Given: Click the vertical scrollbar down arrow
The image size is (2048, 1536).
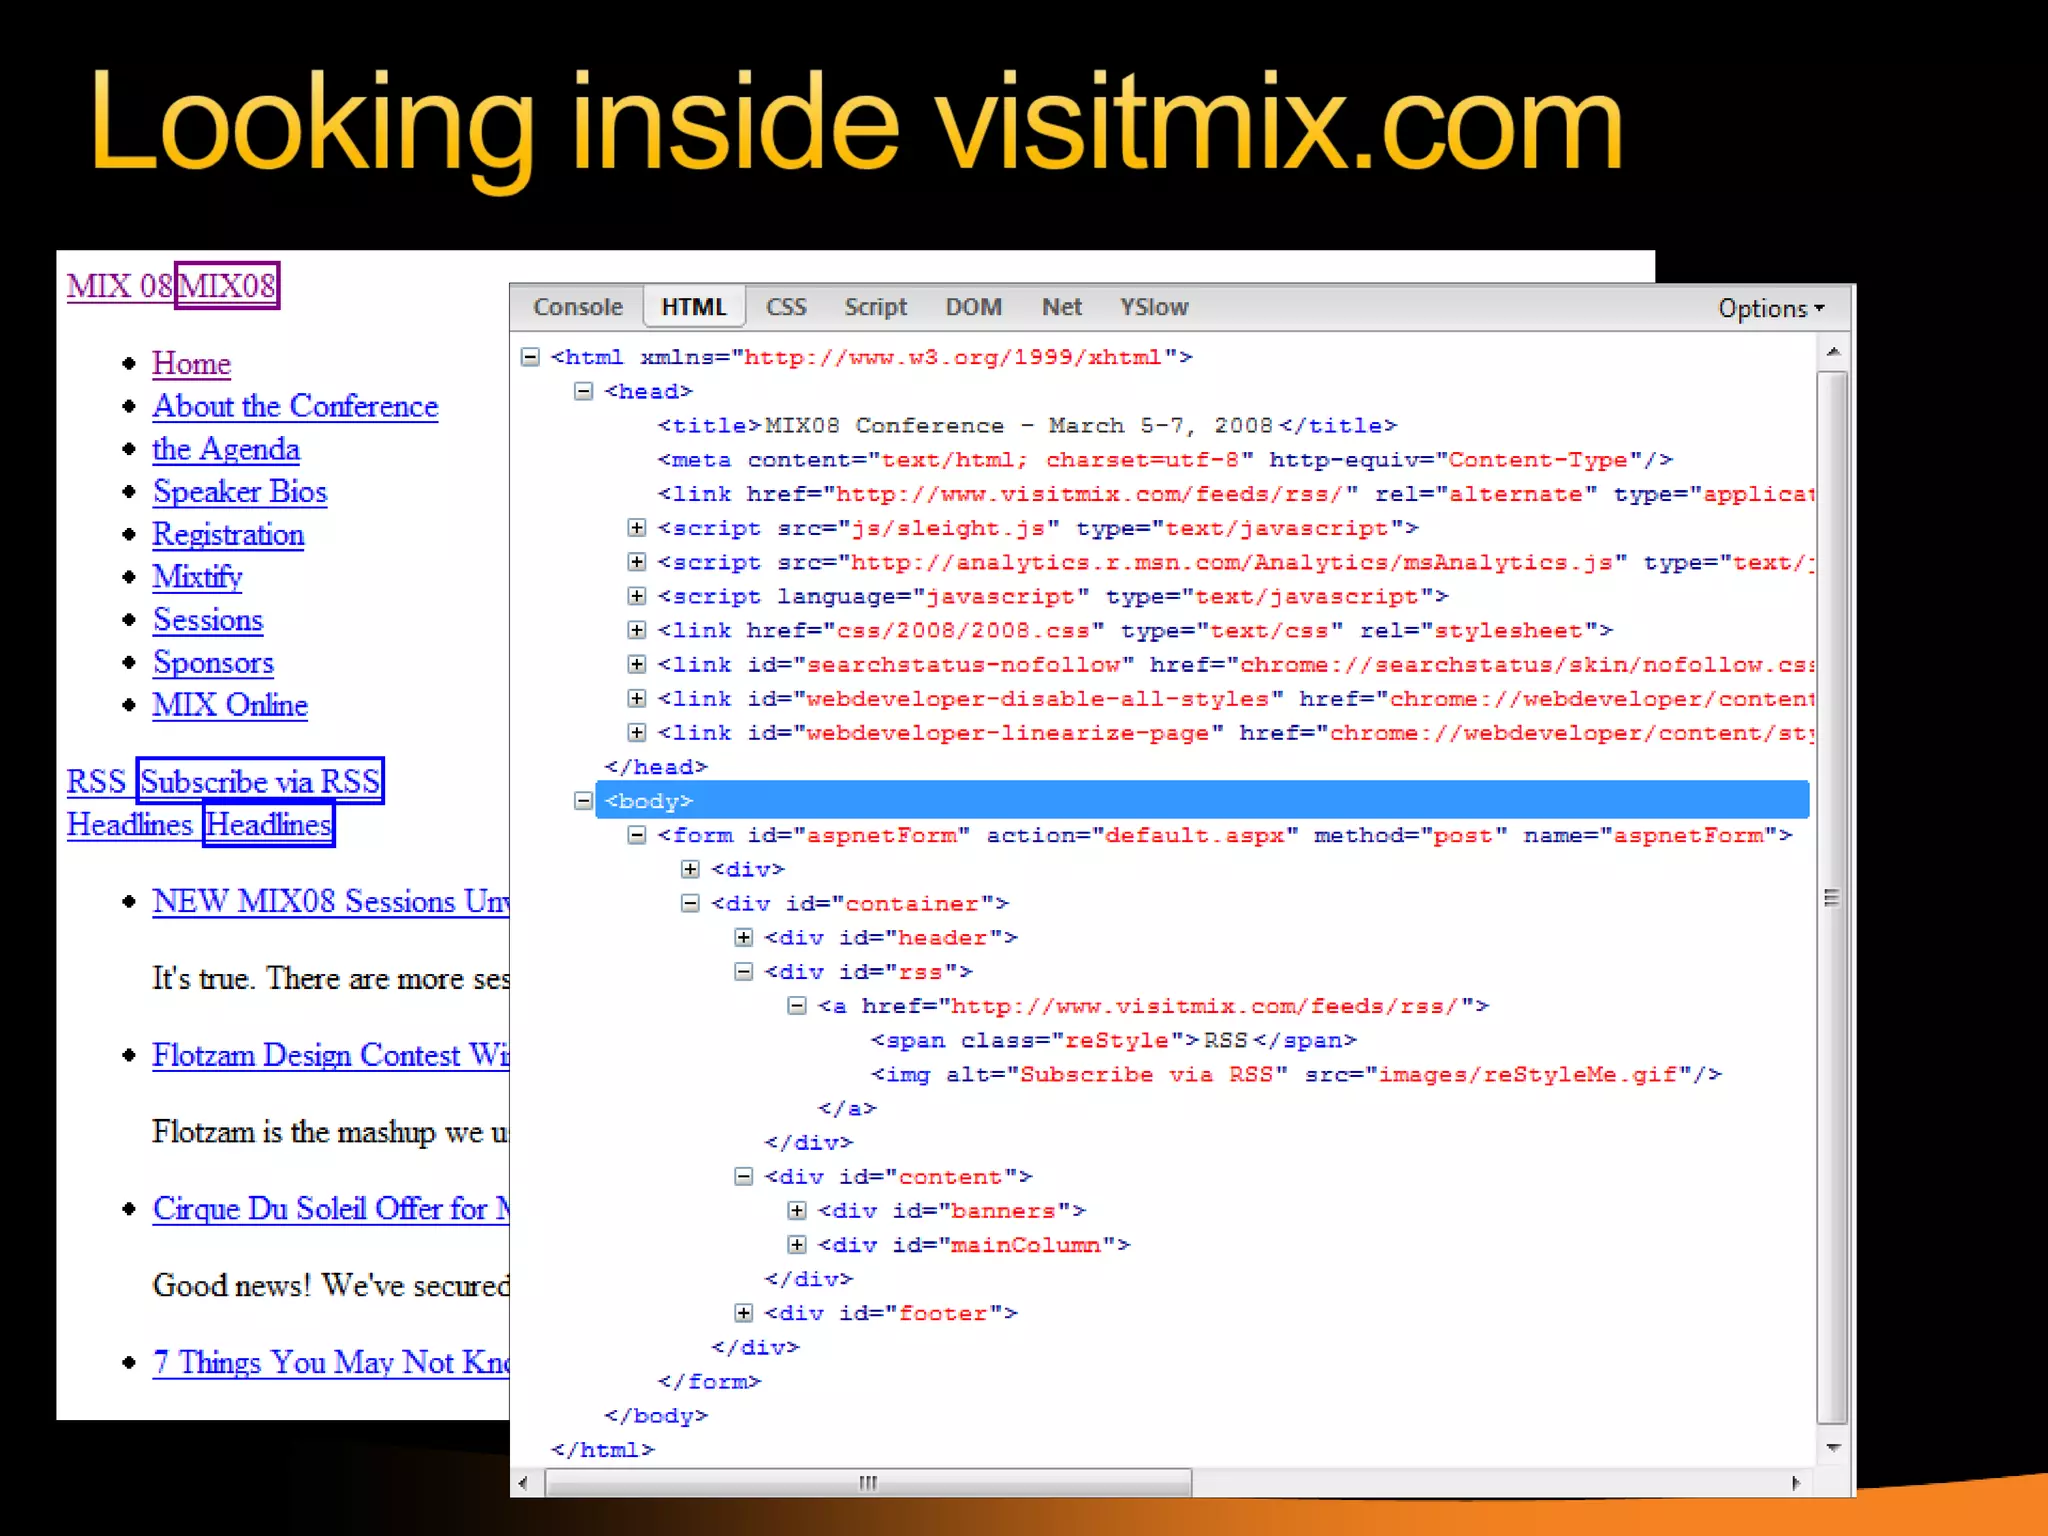Looking at the screenshot, I should point(1833,1447).
